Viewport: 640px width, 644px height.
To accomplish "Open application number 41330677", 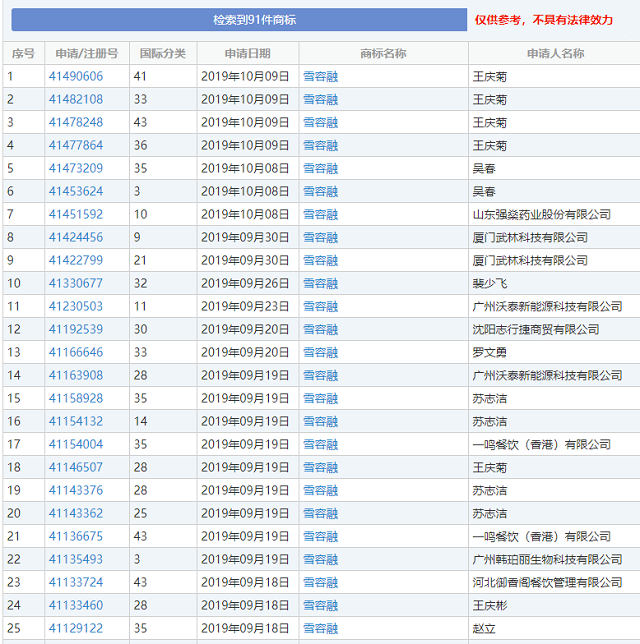I will (76, 283).
